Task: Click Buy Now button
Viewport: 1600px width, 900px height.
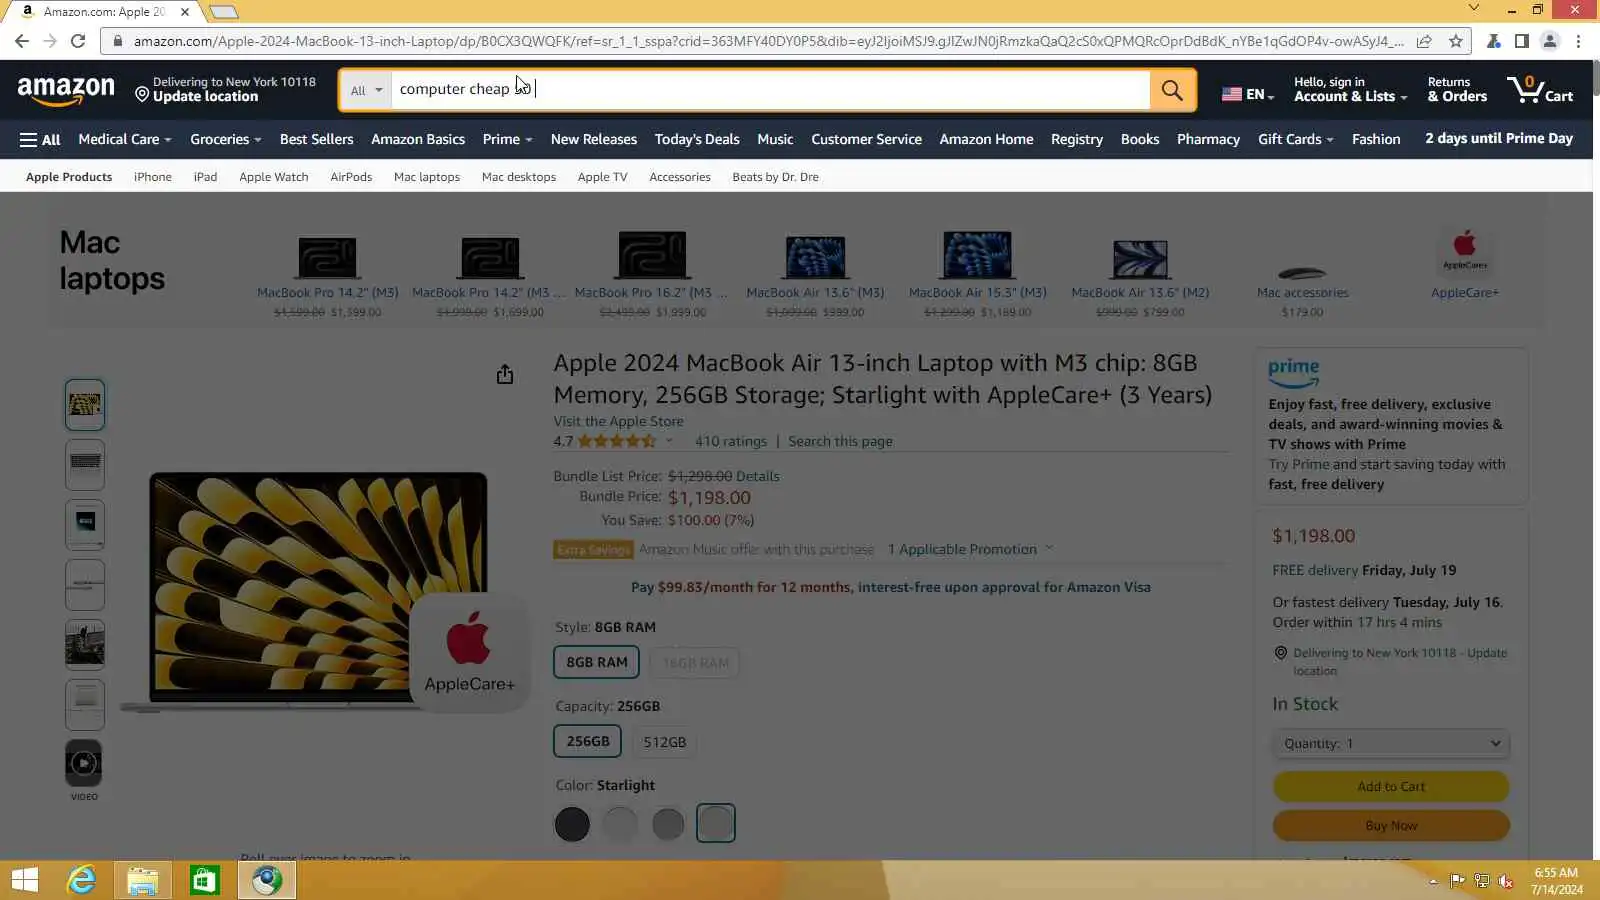Action: point(1391,825)
